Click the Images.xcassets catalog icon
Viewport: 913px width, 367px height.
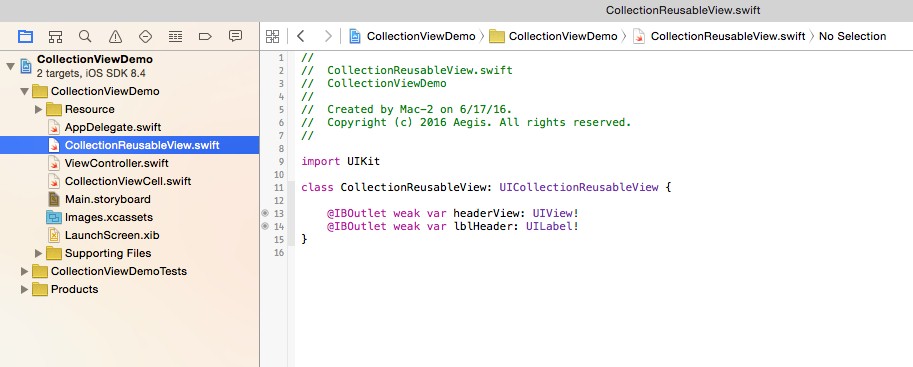[54, 217]
